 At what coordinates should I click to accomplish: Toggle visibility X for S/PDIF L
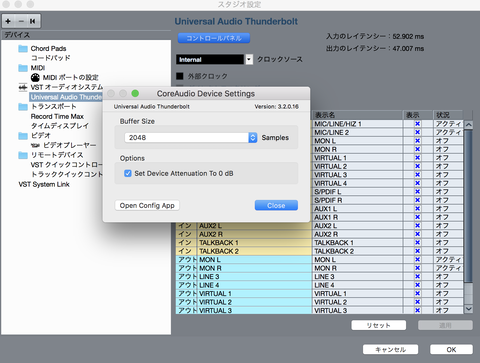click(417, 192)
